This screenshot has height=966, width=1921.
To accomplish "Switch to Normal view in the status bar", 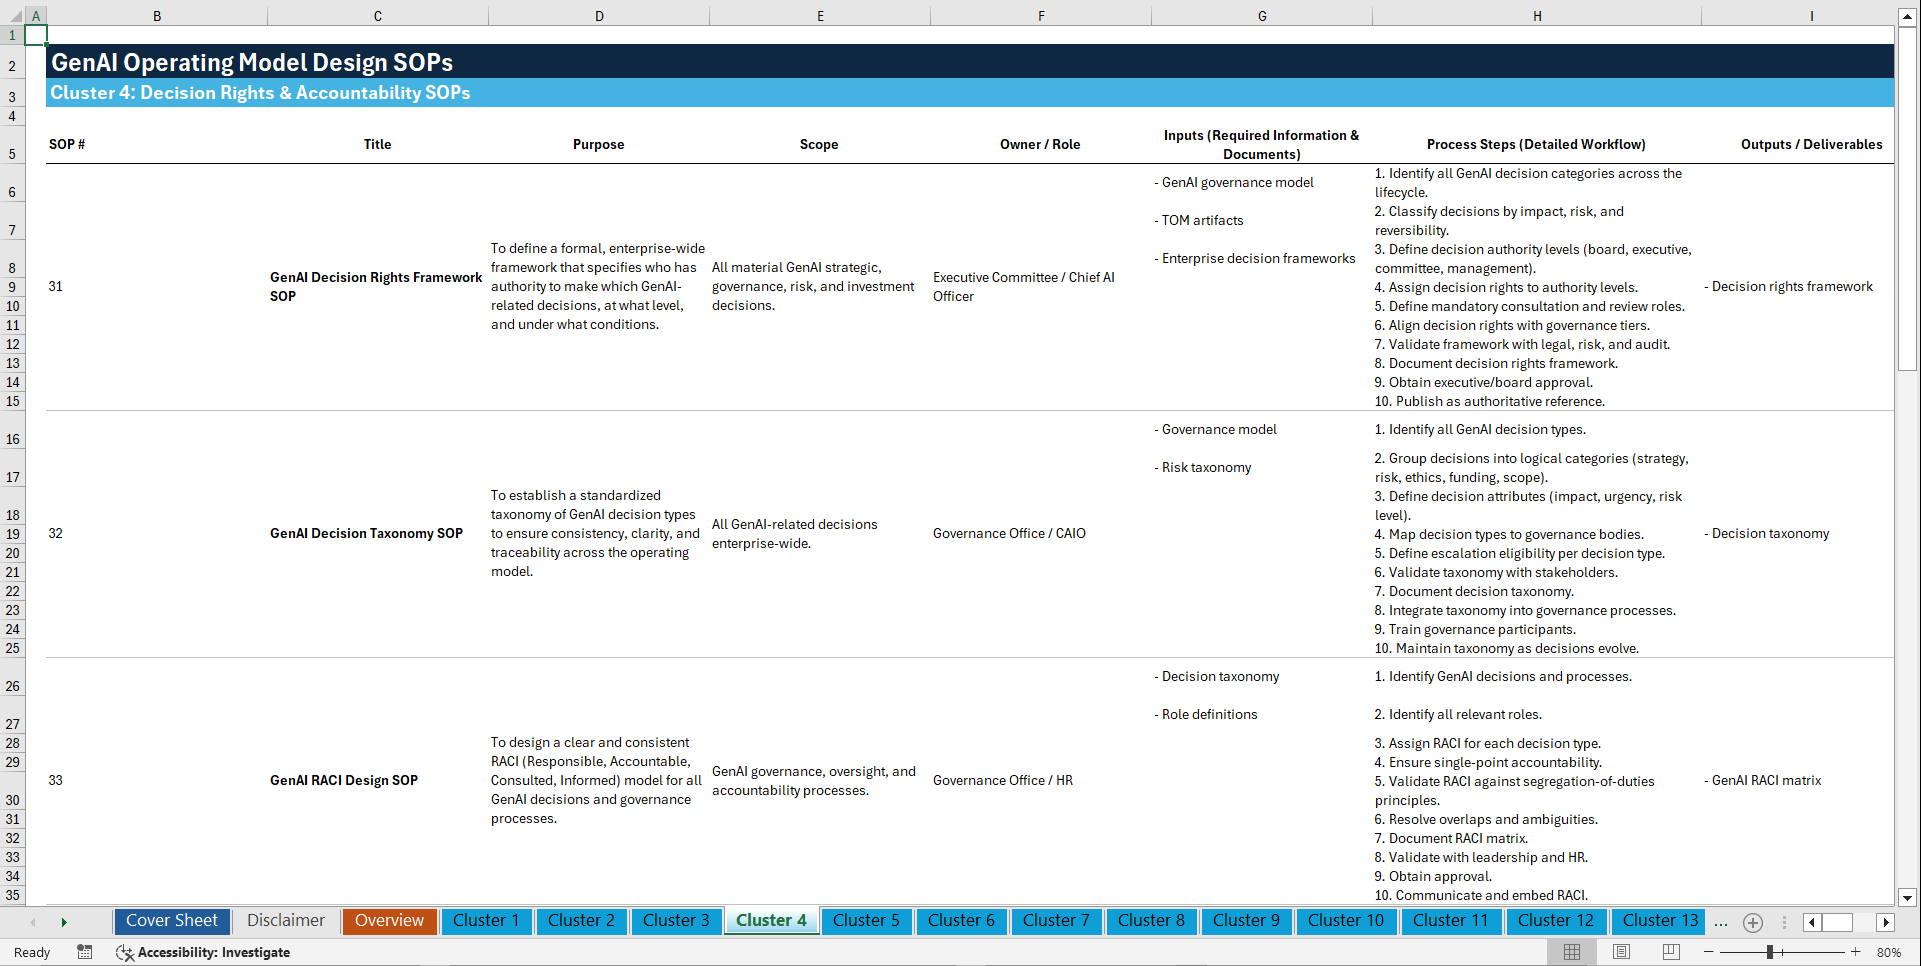I will pyautogui.click(x=1572, y=952).
